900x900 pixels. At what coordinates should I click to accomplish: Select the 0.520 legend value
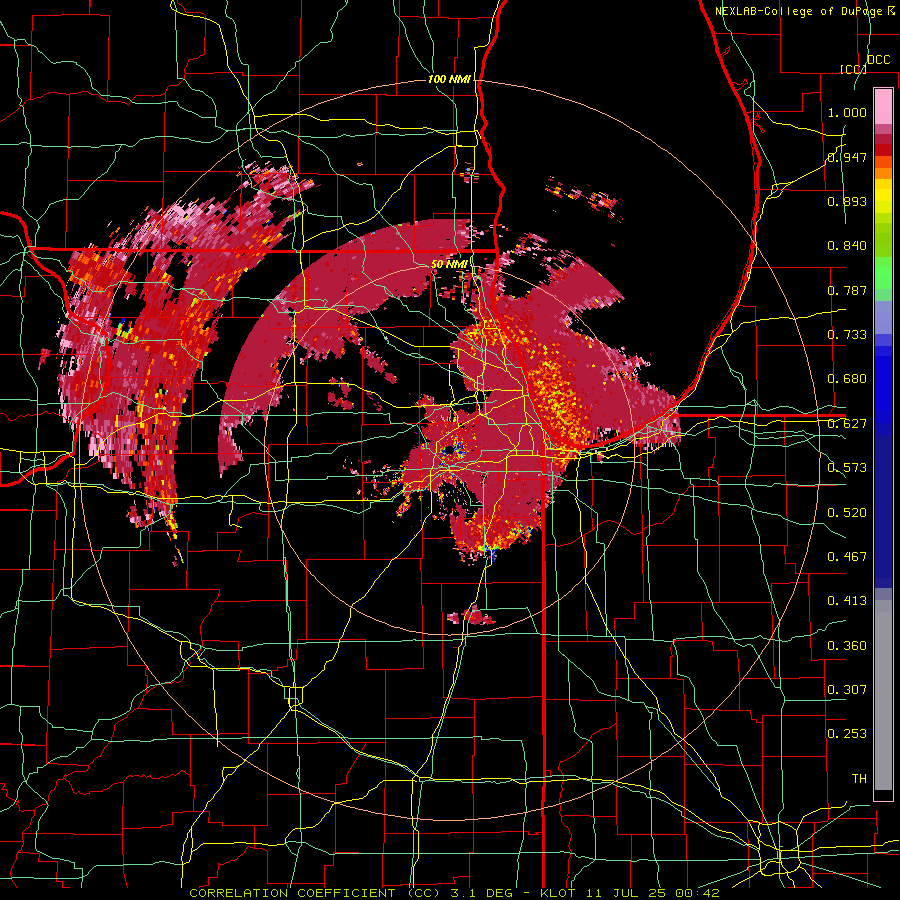[x=847, y=512]
